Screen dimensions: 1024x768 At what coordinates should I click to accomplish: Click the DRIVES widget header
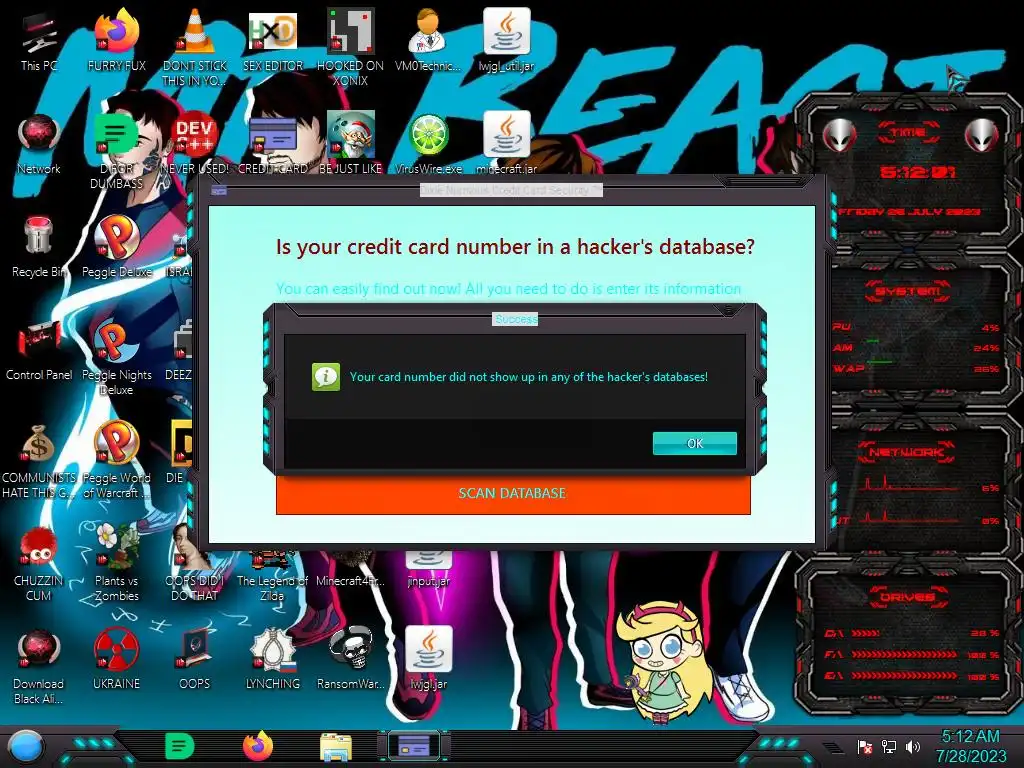[908, 597]
